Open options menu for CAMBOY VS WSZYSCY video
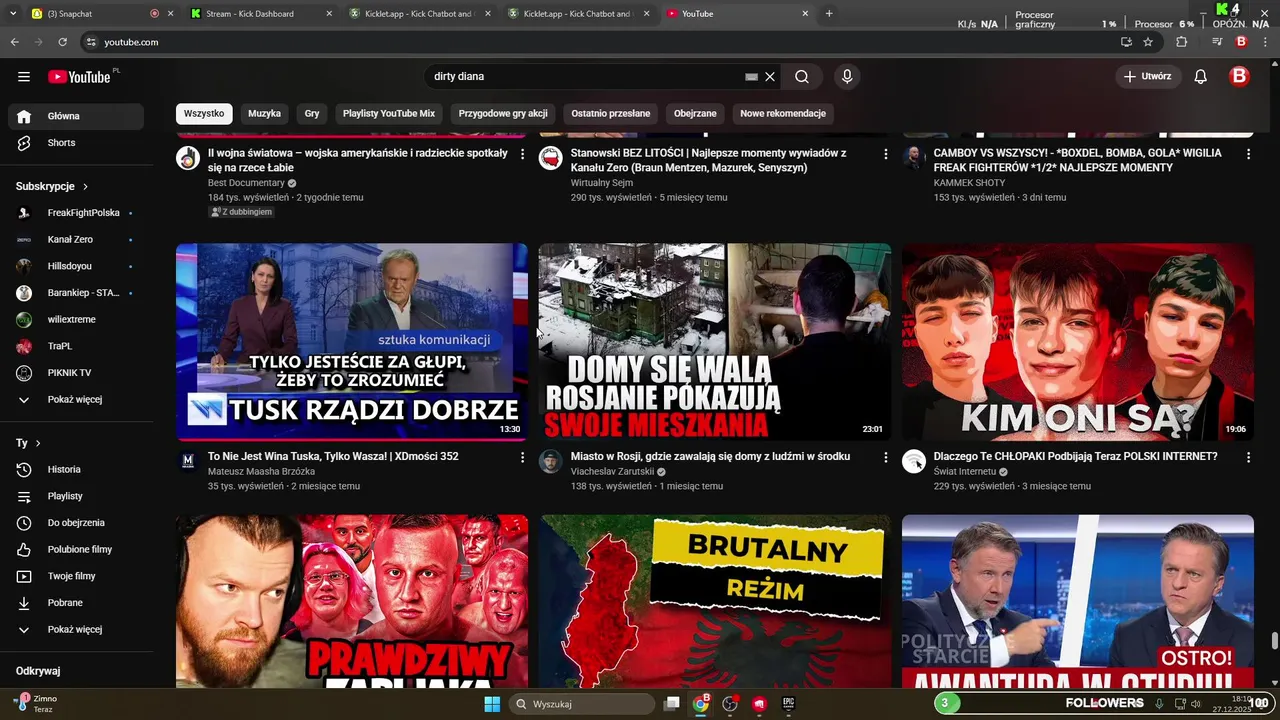This screenshot has height=720, width=1280. click(1248, 154)
